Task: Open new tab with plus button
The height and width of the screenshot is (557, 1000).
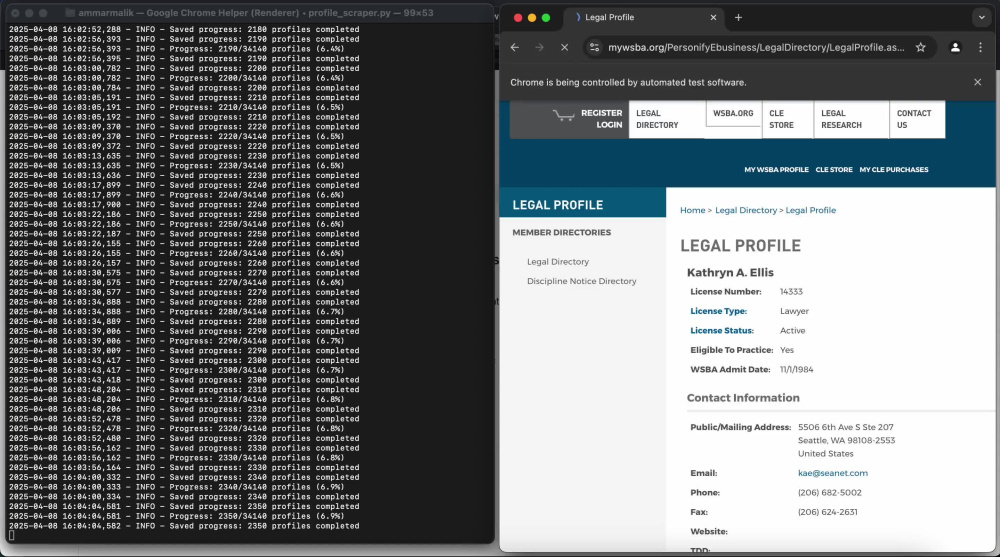Action: point(738,18)
